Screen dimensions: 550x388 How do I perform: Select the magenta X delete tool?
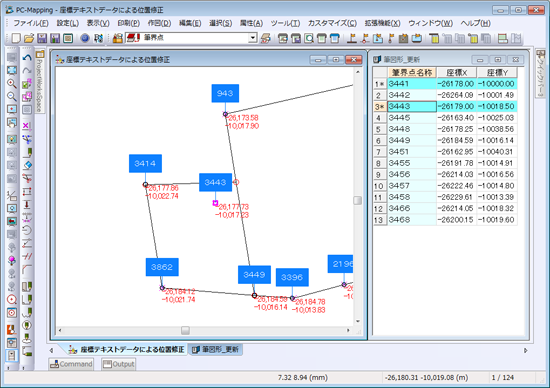coord(27,126)
